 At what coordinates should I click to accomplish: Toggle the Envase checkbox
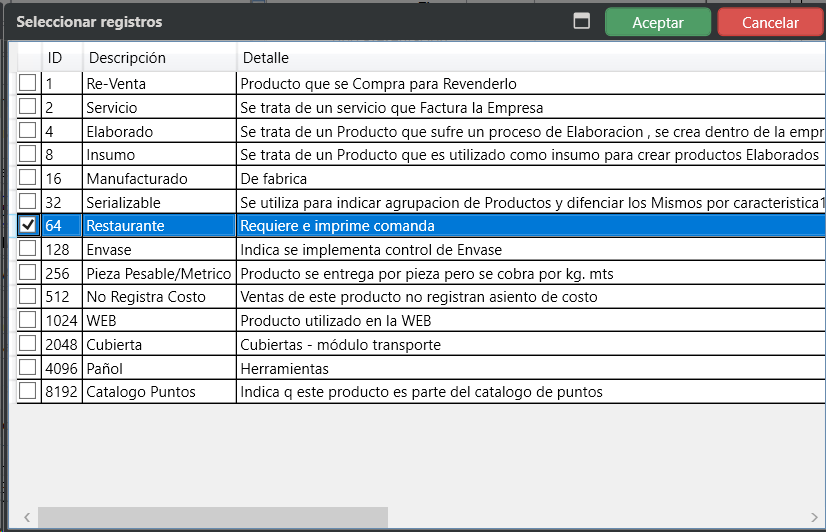pos(28,249)
